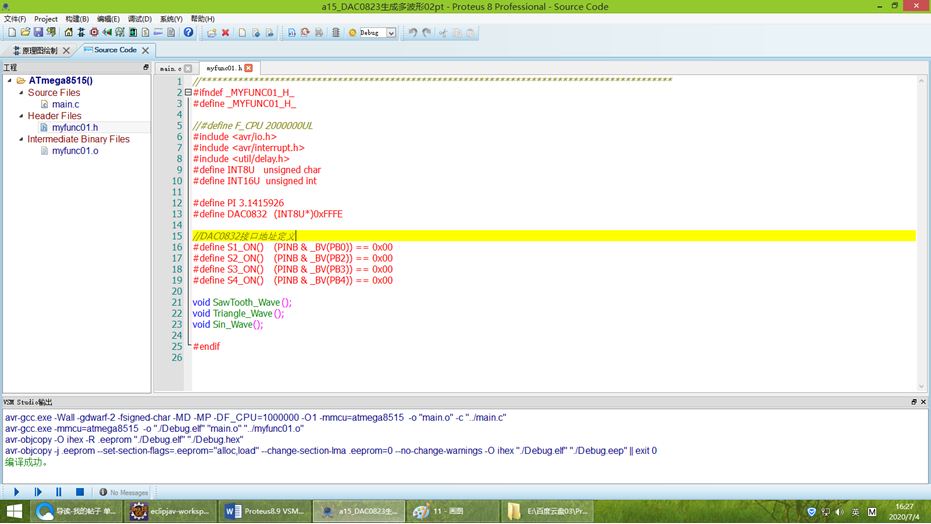
Task: Open the volume icon in system tray
Action: point(840,512)
